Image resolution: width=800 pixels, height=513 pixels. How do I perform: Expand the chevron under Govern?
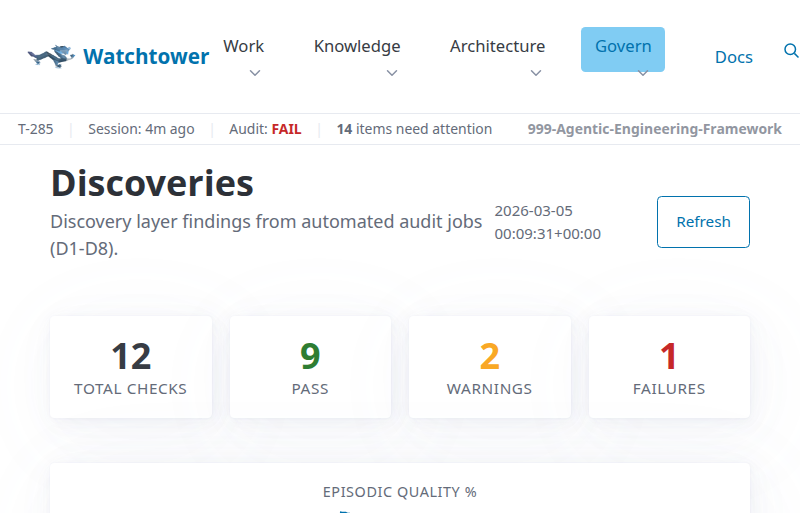[x=643, y=73]
